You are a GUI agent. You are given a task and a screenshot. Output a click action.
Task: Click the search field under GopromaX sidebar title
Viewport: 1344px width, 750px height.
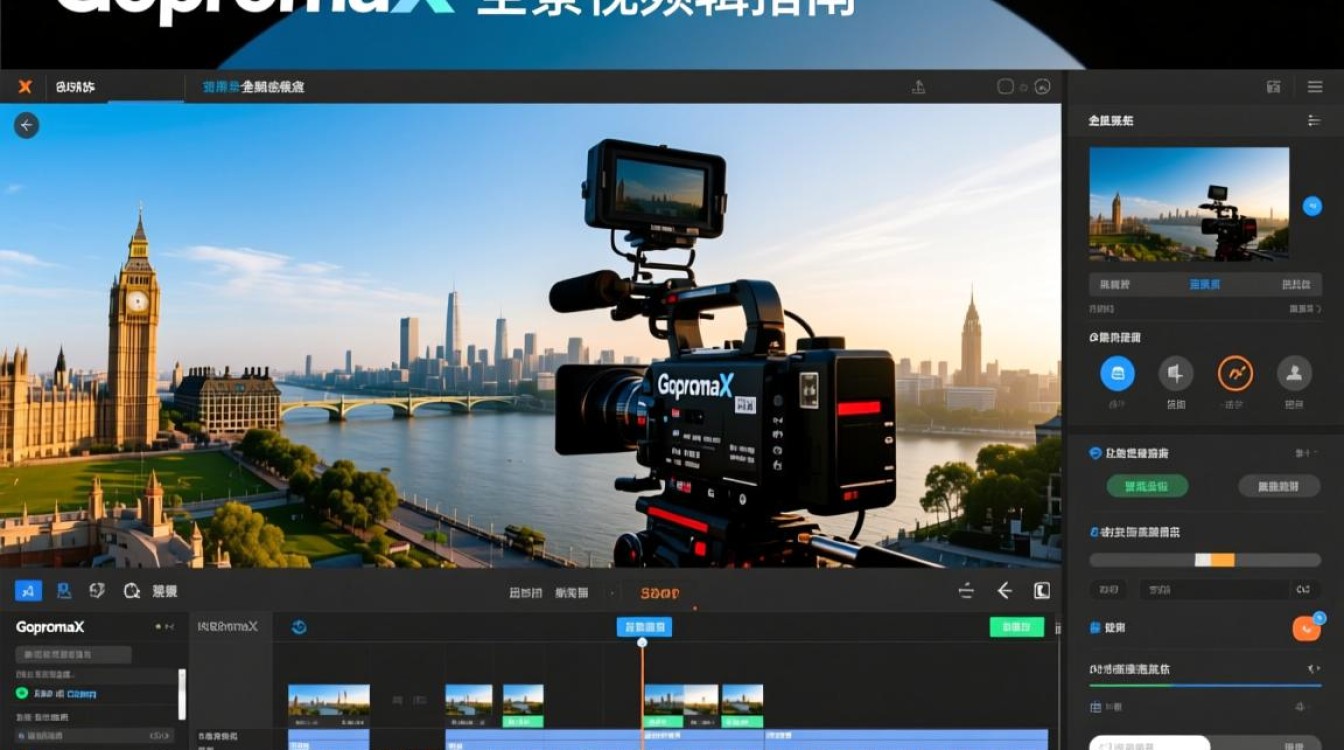tap(73, 655)
